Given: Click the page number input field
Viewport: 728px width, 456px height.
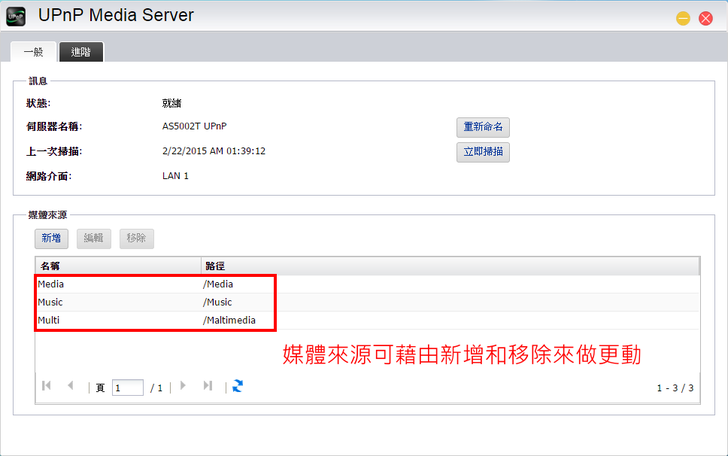Looking at the screenshot, I should pyautogui.click(x=128, y=388).
